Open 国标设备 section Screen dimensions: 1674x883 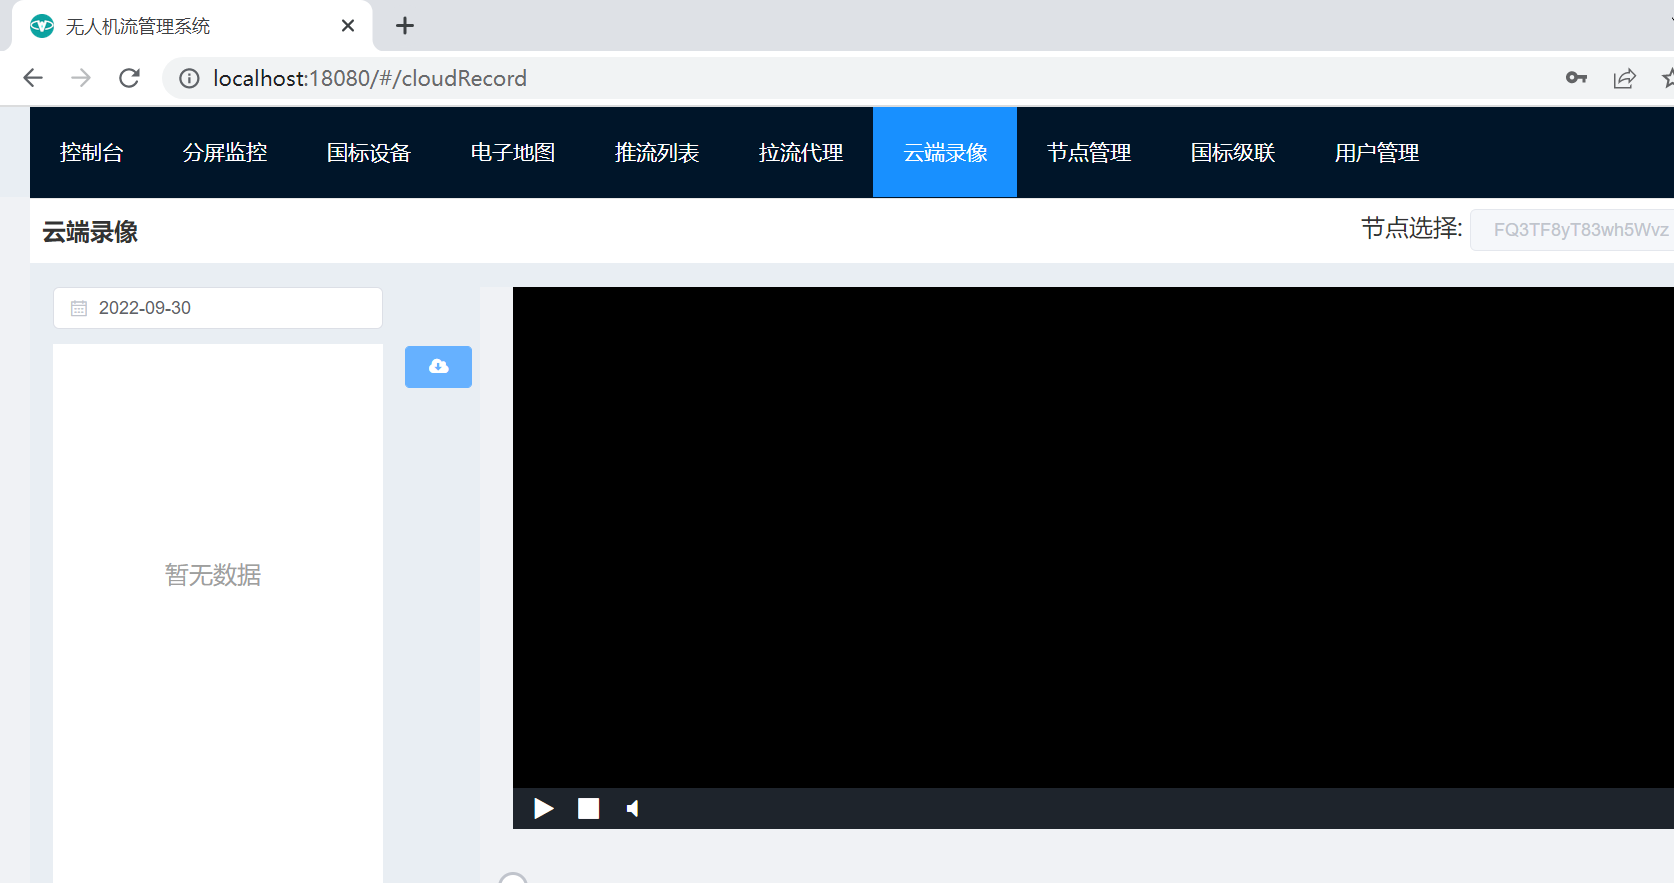tap(369, 152)
